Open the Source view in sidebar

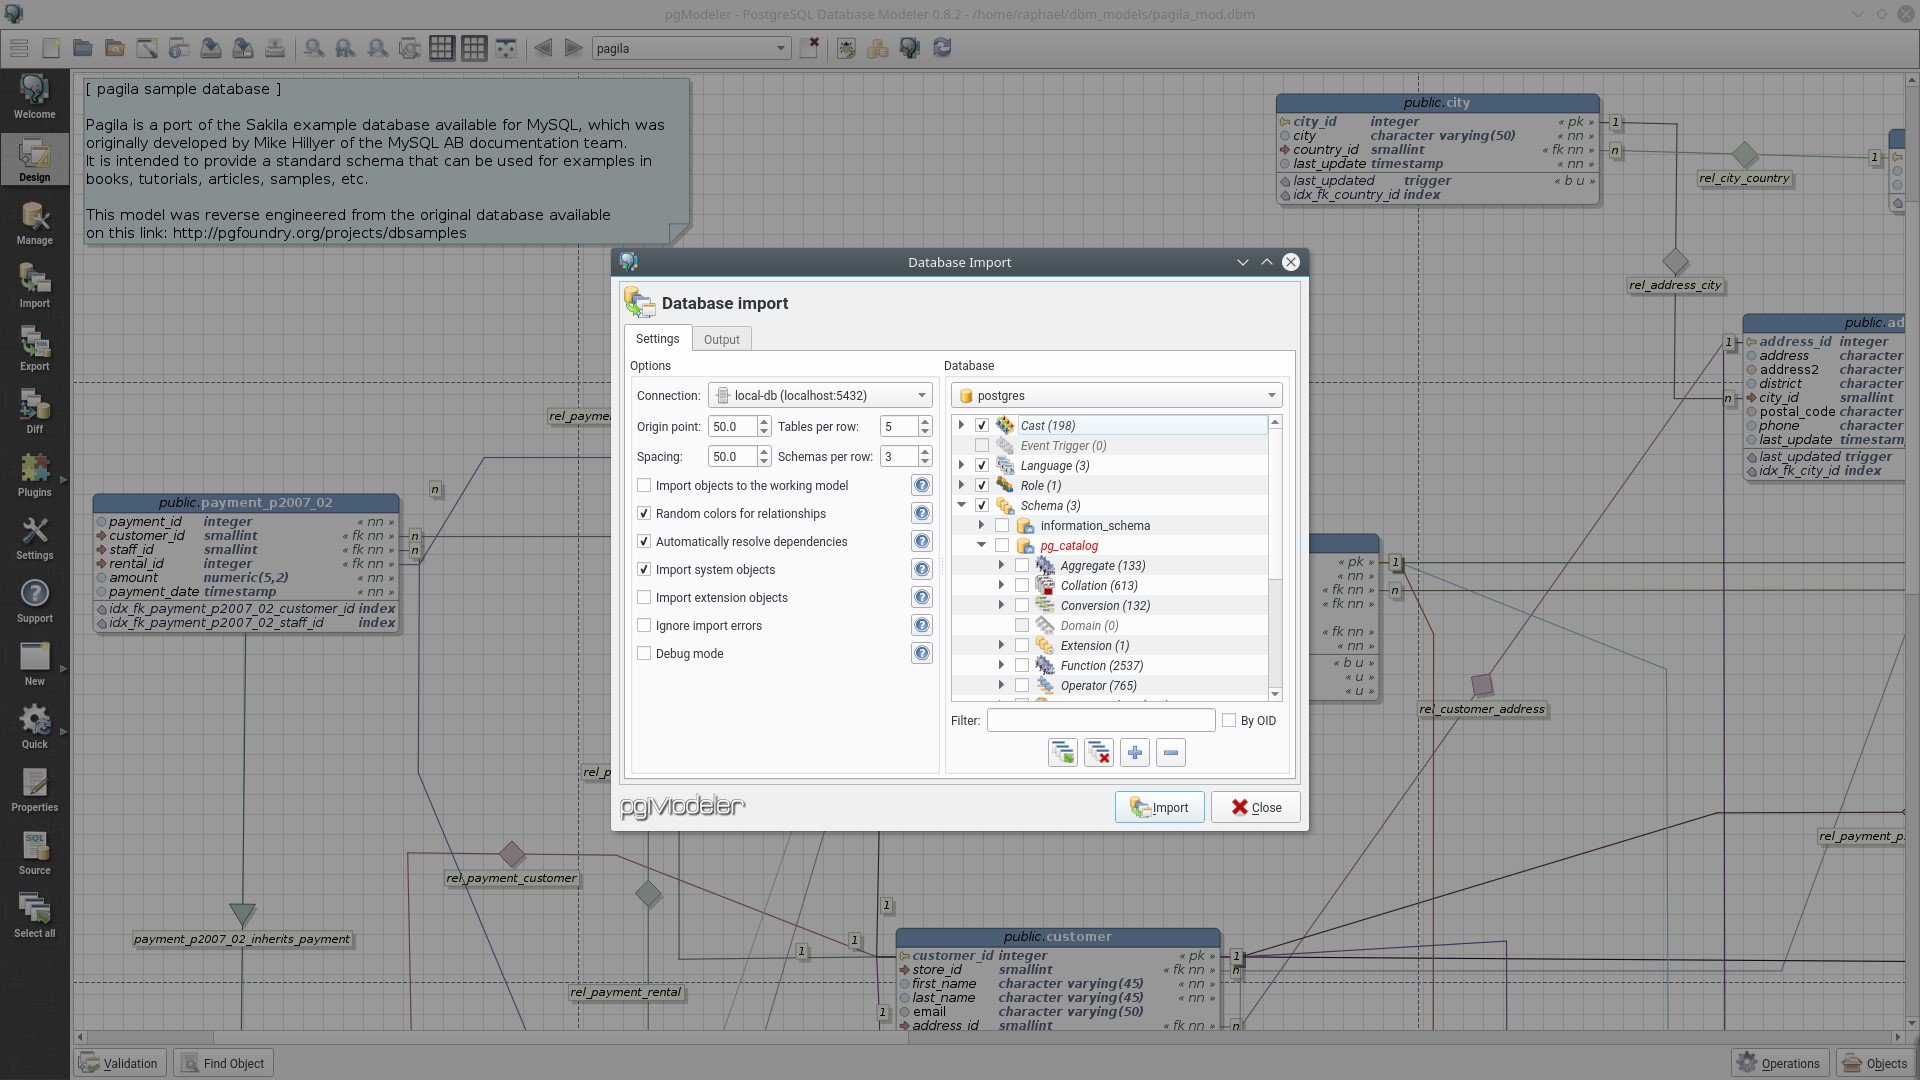34,853
